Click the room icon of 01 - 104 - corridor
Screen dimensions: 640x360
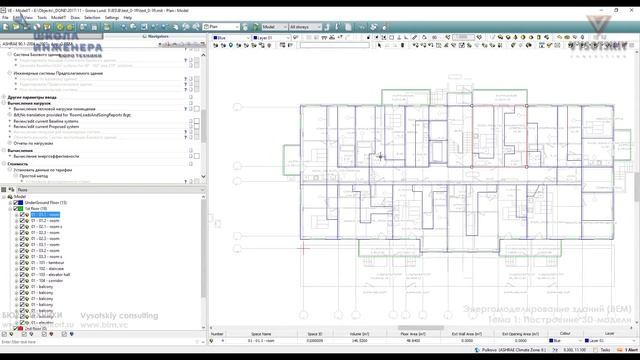[27, 281]
